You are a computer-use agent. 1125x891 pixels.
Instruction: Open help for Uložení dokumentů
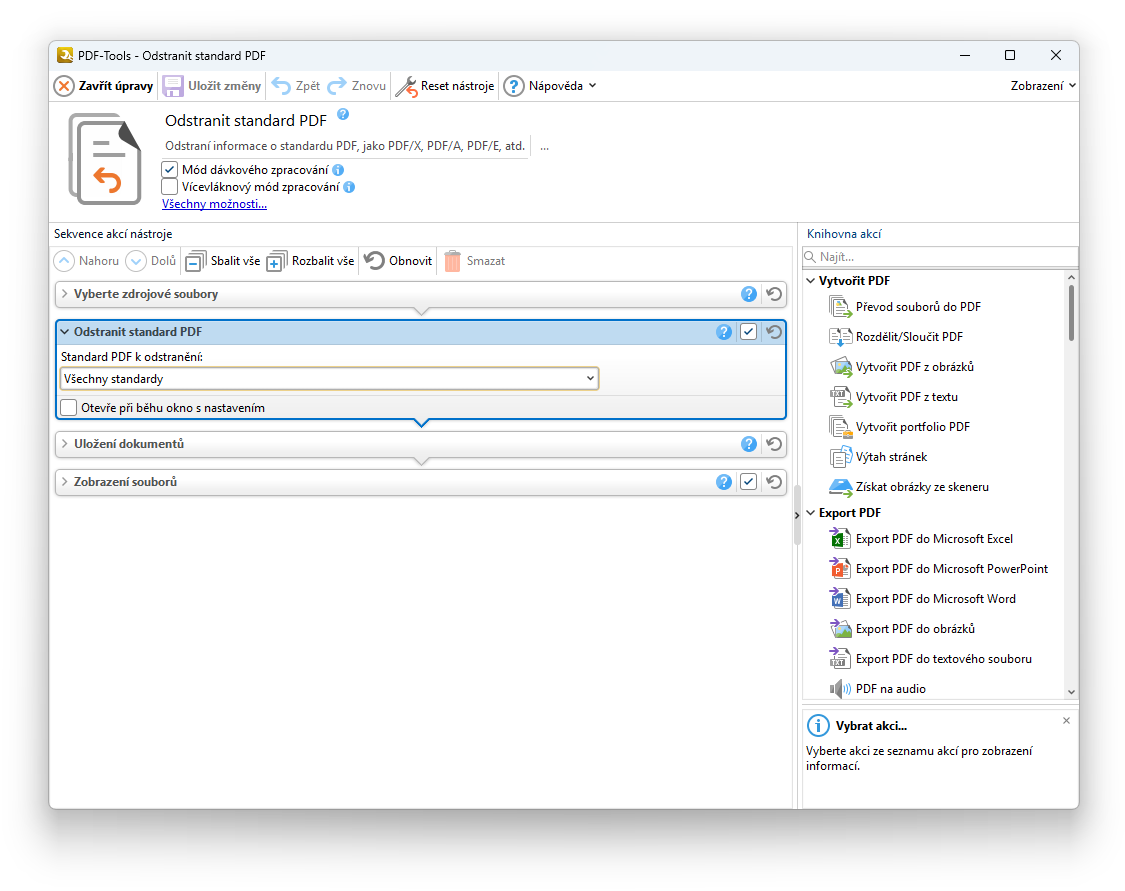coord(748,444)
